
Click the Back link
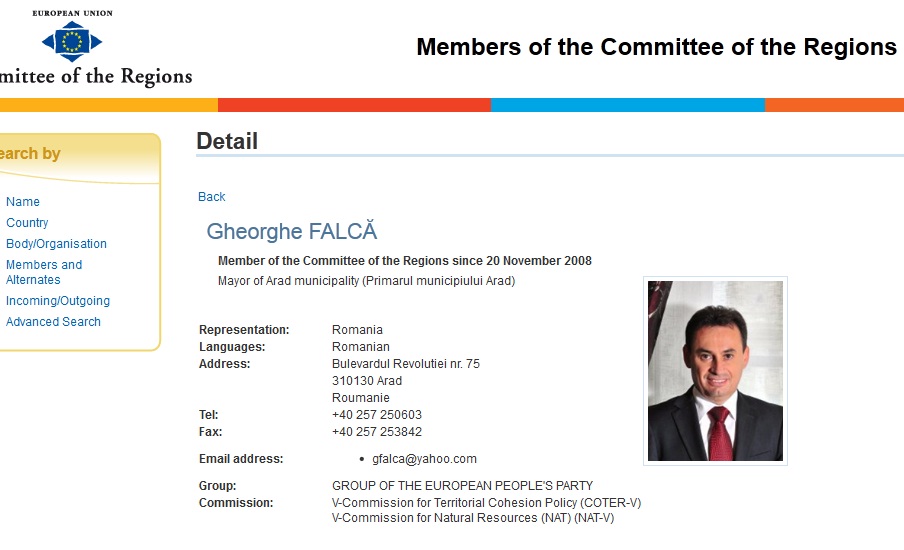click(212, 197)
